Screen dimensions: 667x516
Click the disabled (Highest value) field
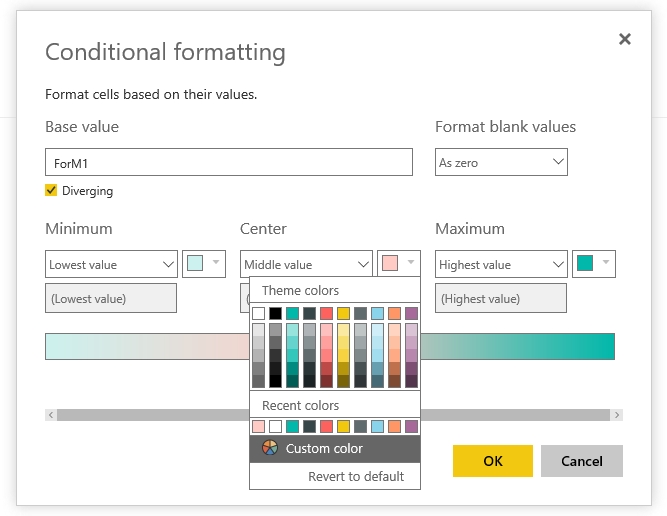coord(501,298)
